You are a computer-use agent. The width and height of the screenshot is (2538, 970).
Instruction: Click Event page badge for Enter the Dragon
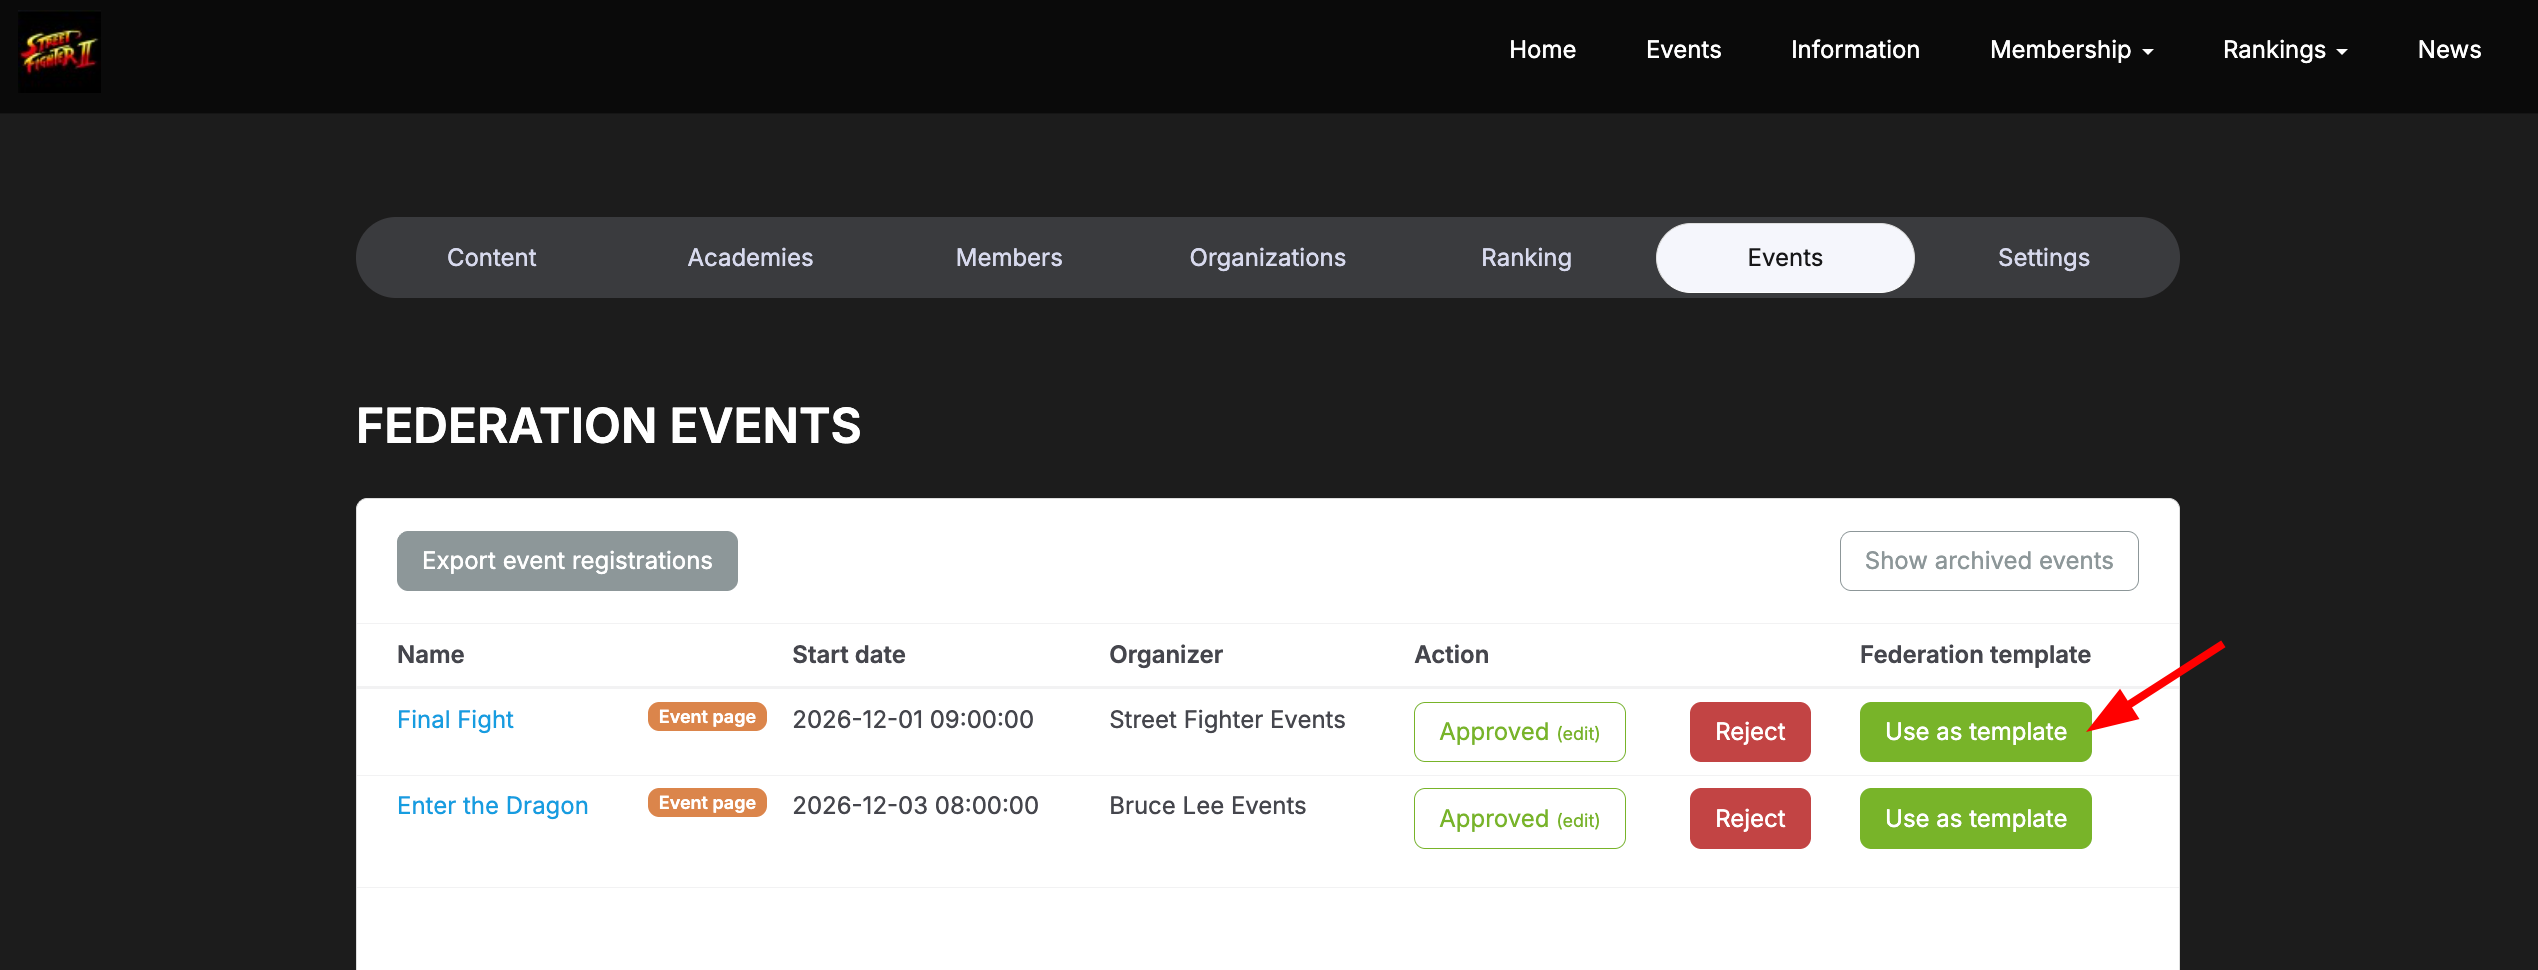tap(707, 803)
